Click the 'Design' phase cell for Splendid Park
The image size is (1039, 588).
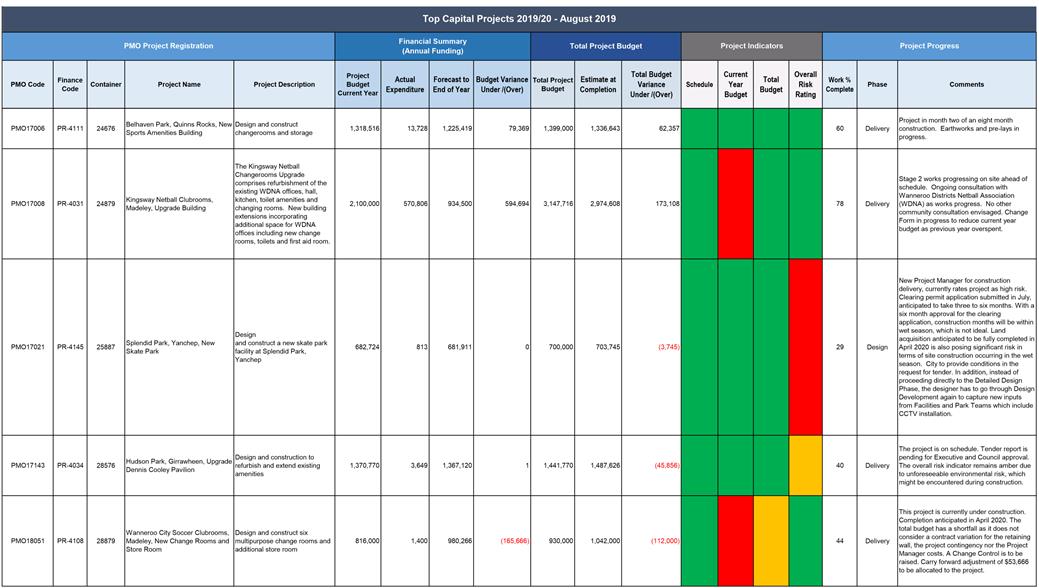tap(877, 347)
